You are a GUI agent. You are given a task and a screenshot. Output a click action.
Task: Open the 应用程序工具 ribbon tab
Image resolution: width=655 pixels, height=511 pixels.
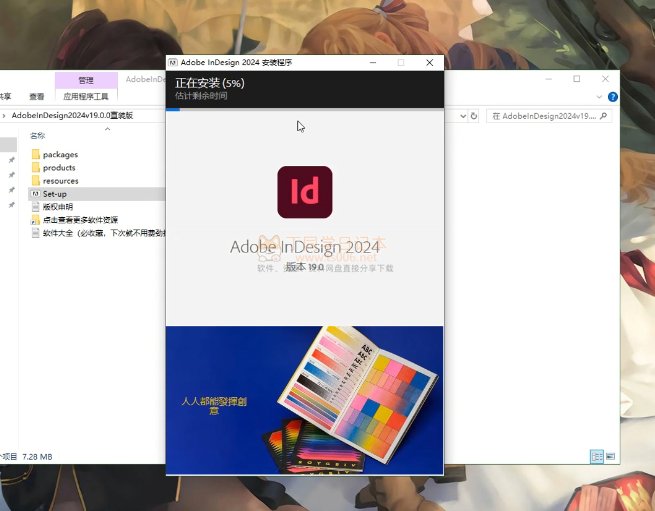[86, 97]
